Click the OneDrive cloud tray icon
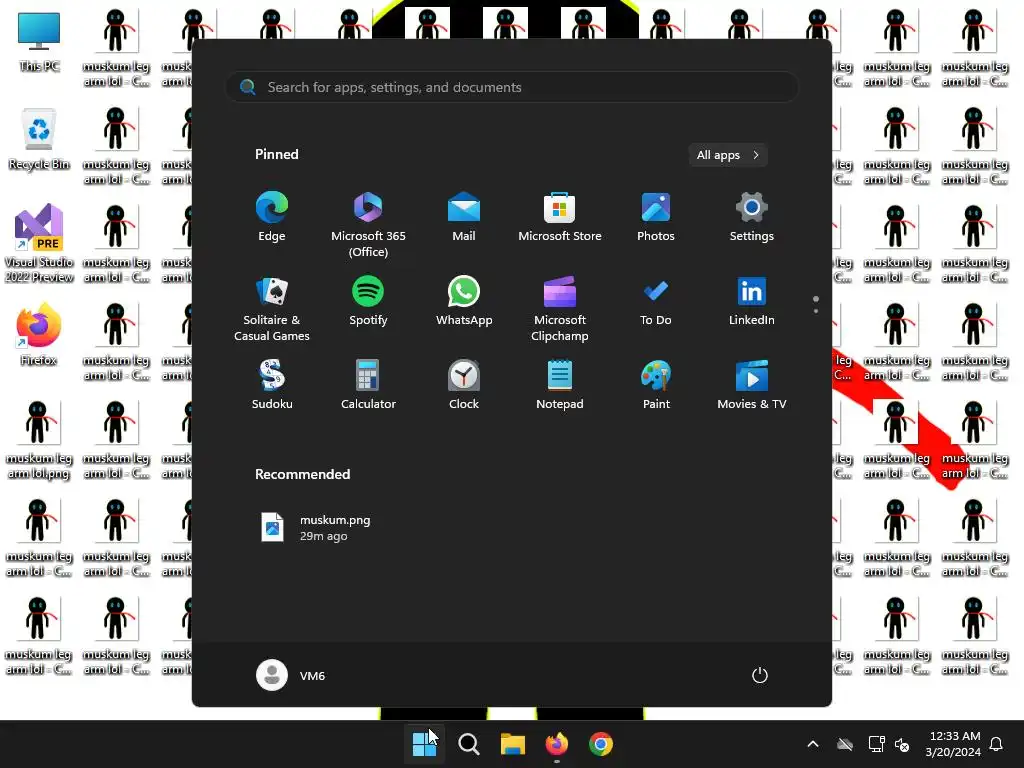This screenshot has width=1024, height=768. pos(845,744)
